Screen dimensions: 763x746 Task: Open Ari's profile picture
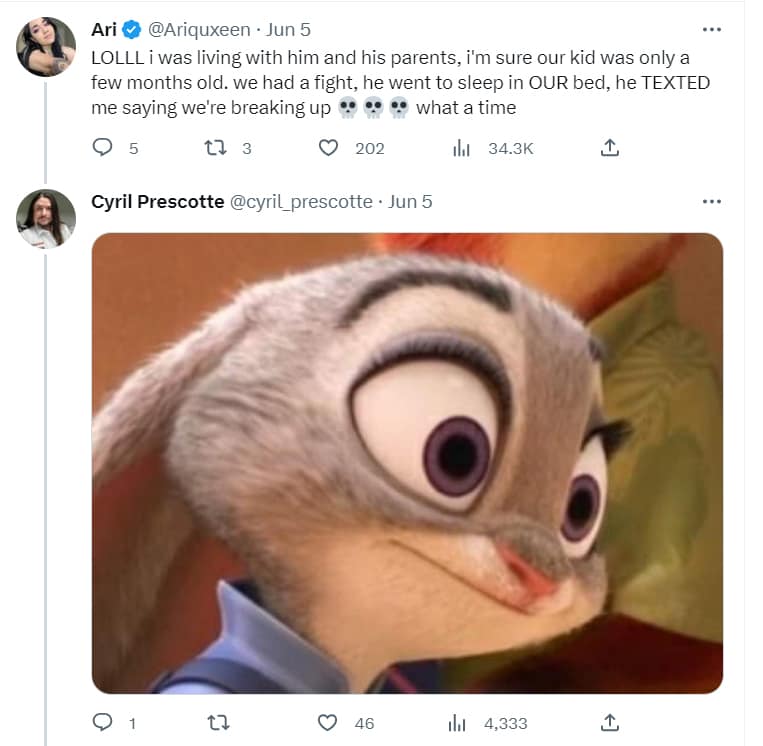pyautogui.click(x=46, y=47)
